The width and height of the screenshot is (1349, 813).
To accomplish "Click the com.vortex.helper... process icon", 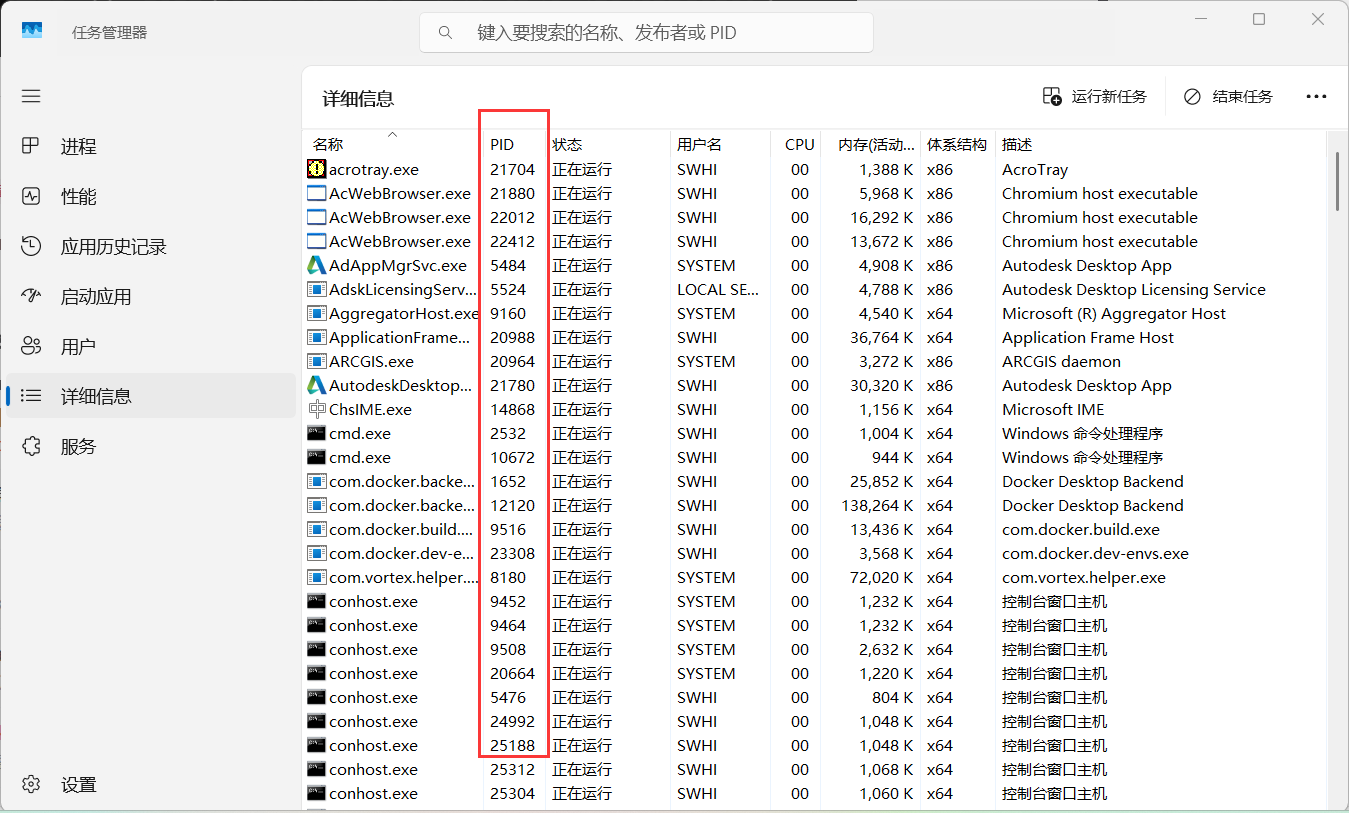I will pyautogui.click(x=316, y=577).
